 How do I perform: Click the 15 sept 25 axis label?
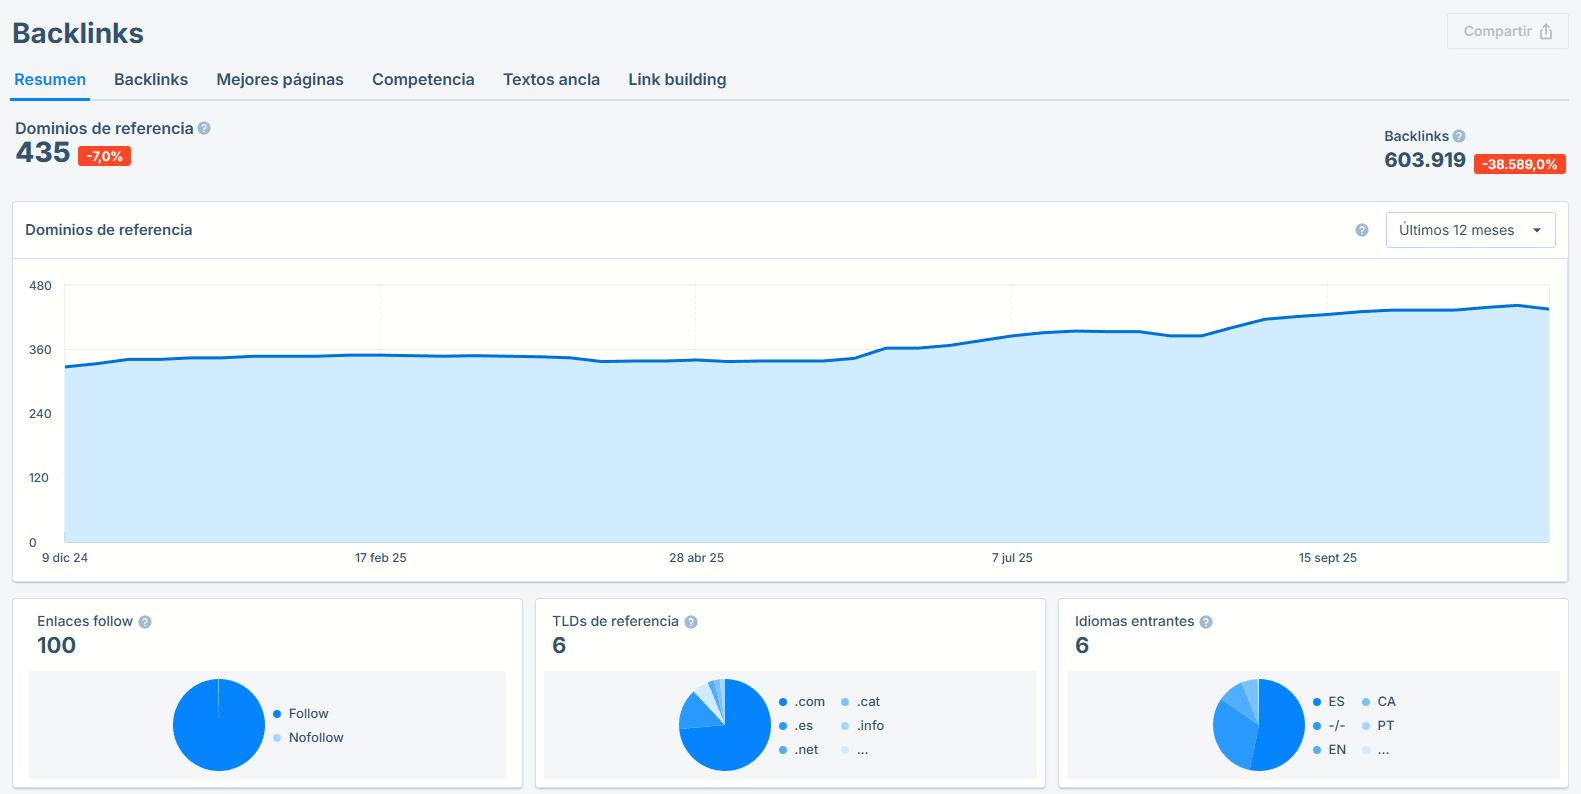point(1328,558)
